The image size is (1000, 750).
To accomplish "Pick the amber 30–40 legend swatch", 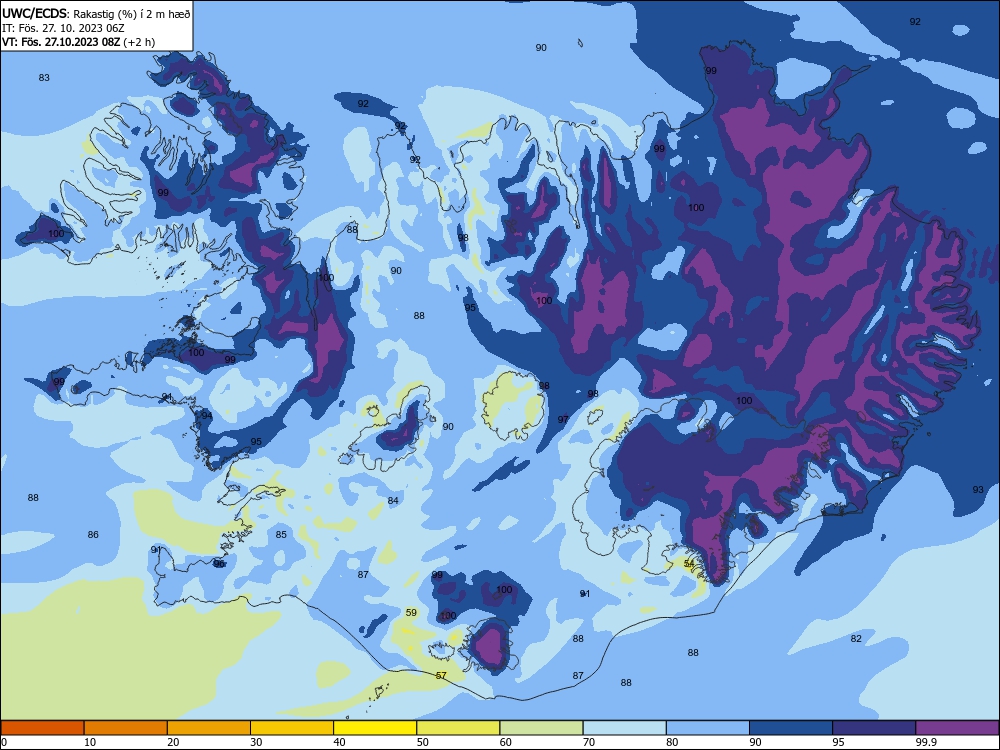I will coord(292,728).
